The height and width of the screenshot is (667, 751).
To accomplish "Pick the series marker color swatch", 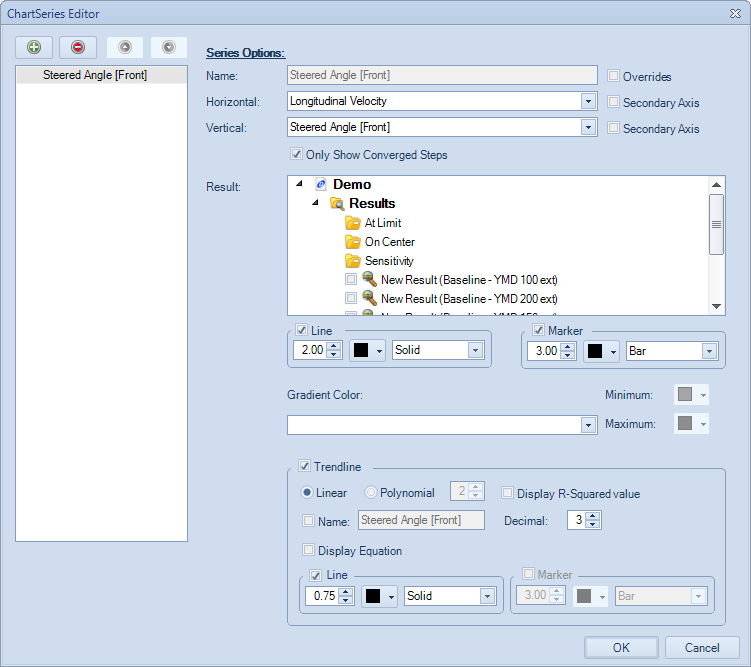I will 602,351.
